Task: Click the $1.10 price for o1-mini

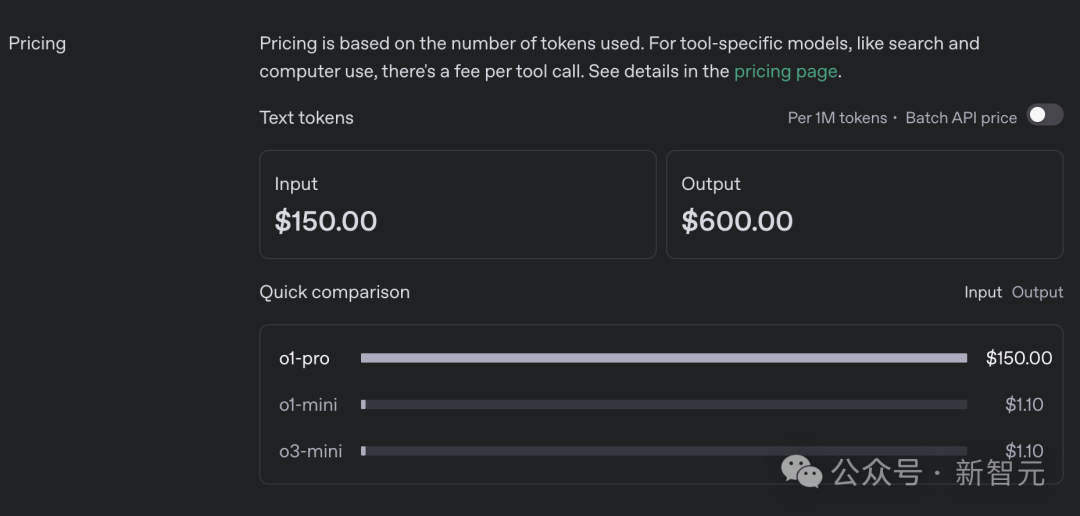Action: (x=1024, y=405)
